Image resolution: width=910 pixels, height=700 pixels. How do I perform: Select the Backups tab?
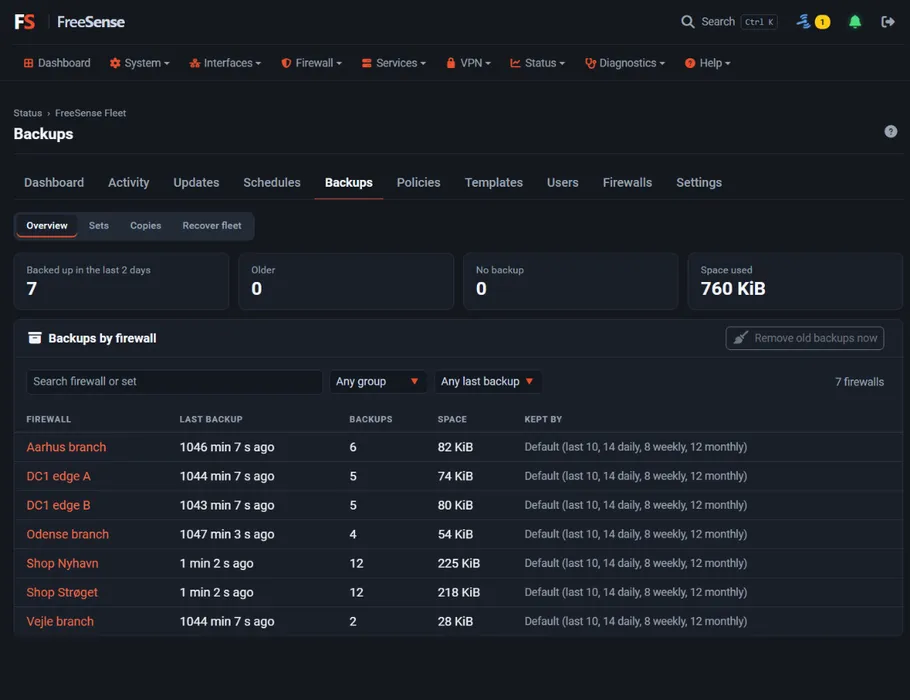pos(348,182)
